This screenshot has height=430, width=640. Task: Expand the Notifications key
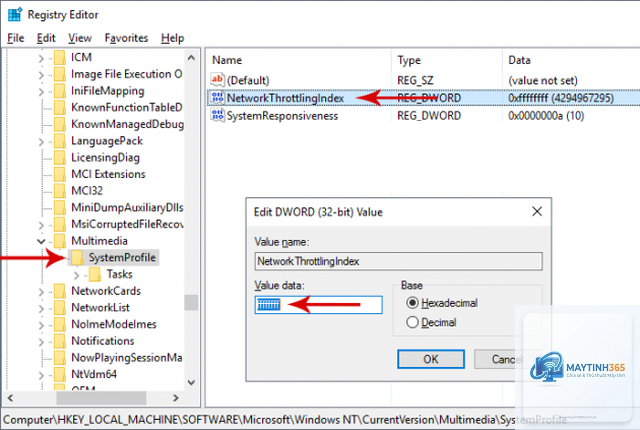pyautogui.click(x=41, y=342)
